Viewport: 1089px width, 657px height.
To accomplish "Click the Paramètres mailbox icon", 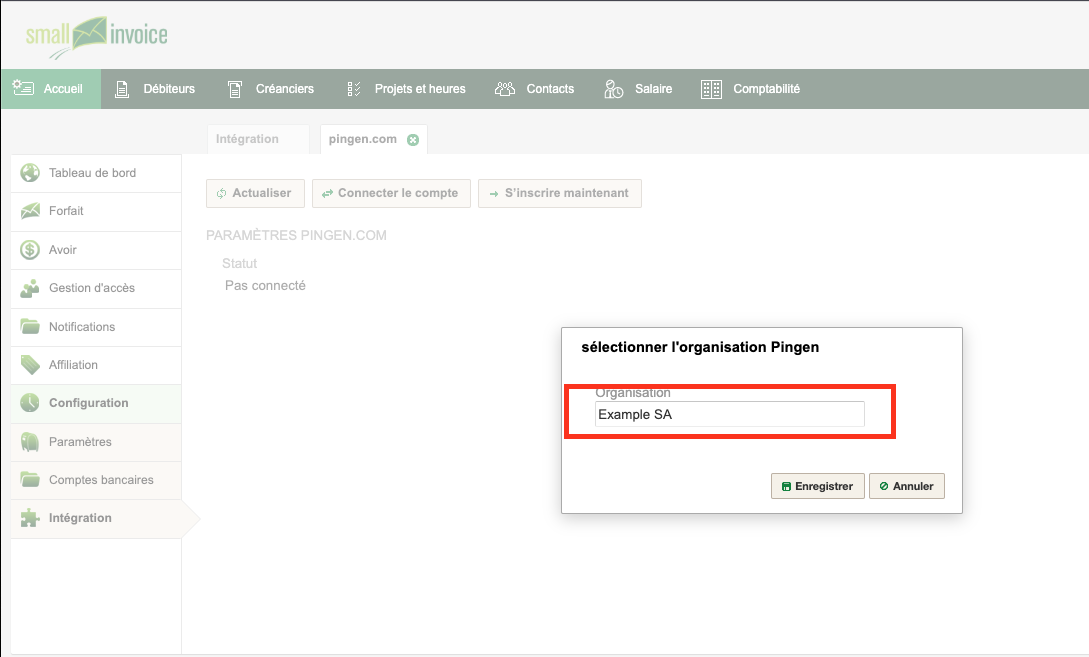I will pos(30,442).
